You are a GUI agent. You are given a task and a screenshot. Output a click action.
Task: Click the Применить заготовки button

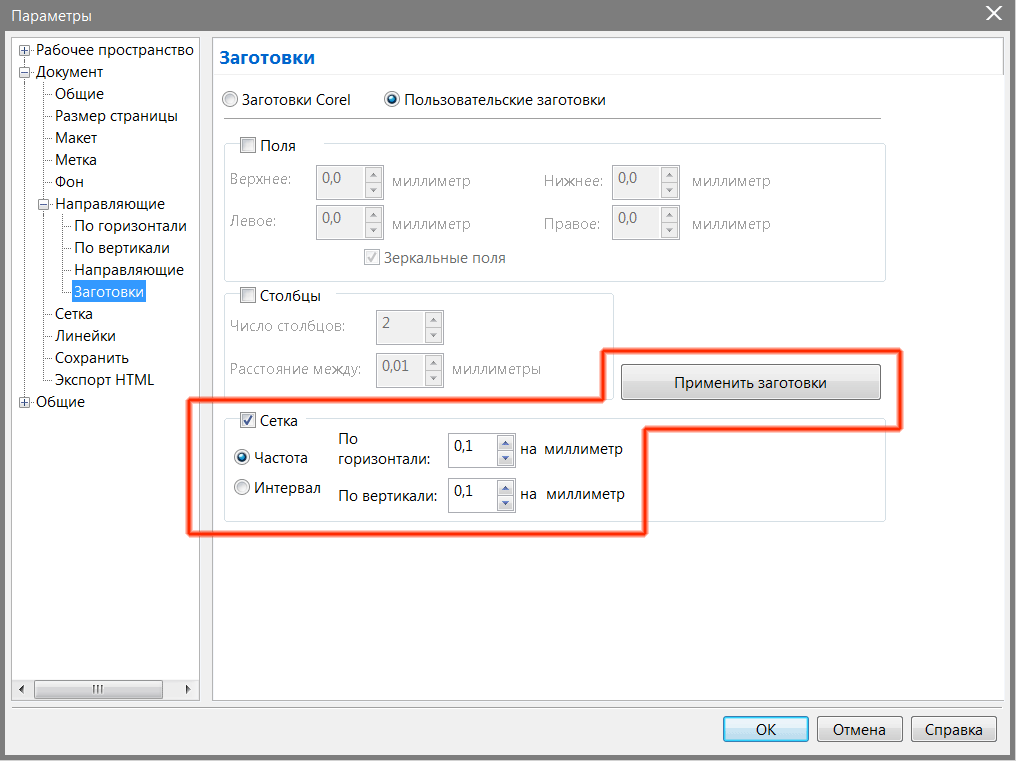[x=750, y=382]
